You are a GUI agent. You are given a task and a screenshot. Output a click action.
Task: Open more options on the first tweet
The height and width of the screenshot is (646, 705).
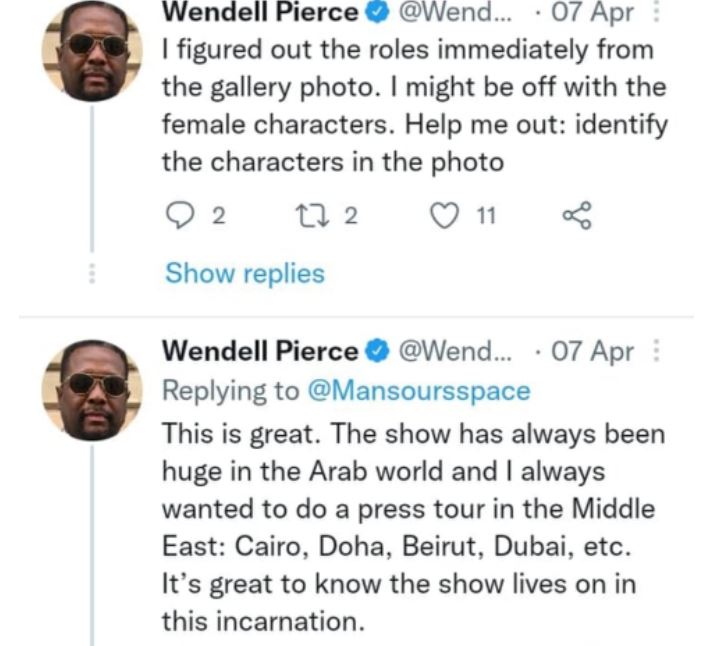coord(657,14)
